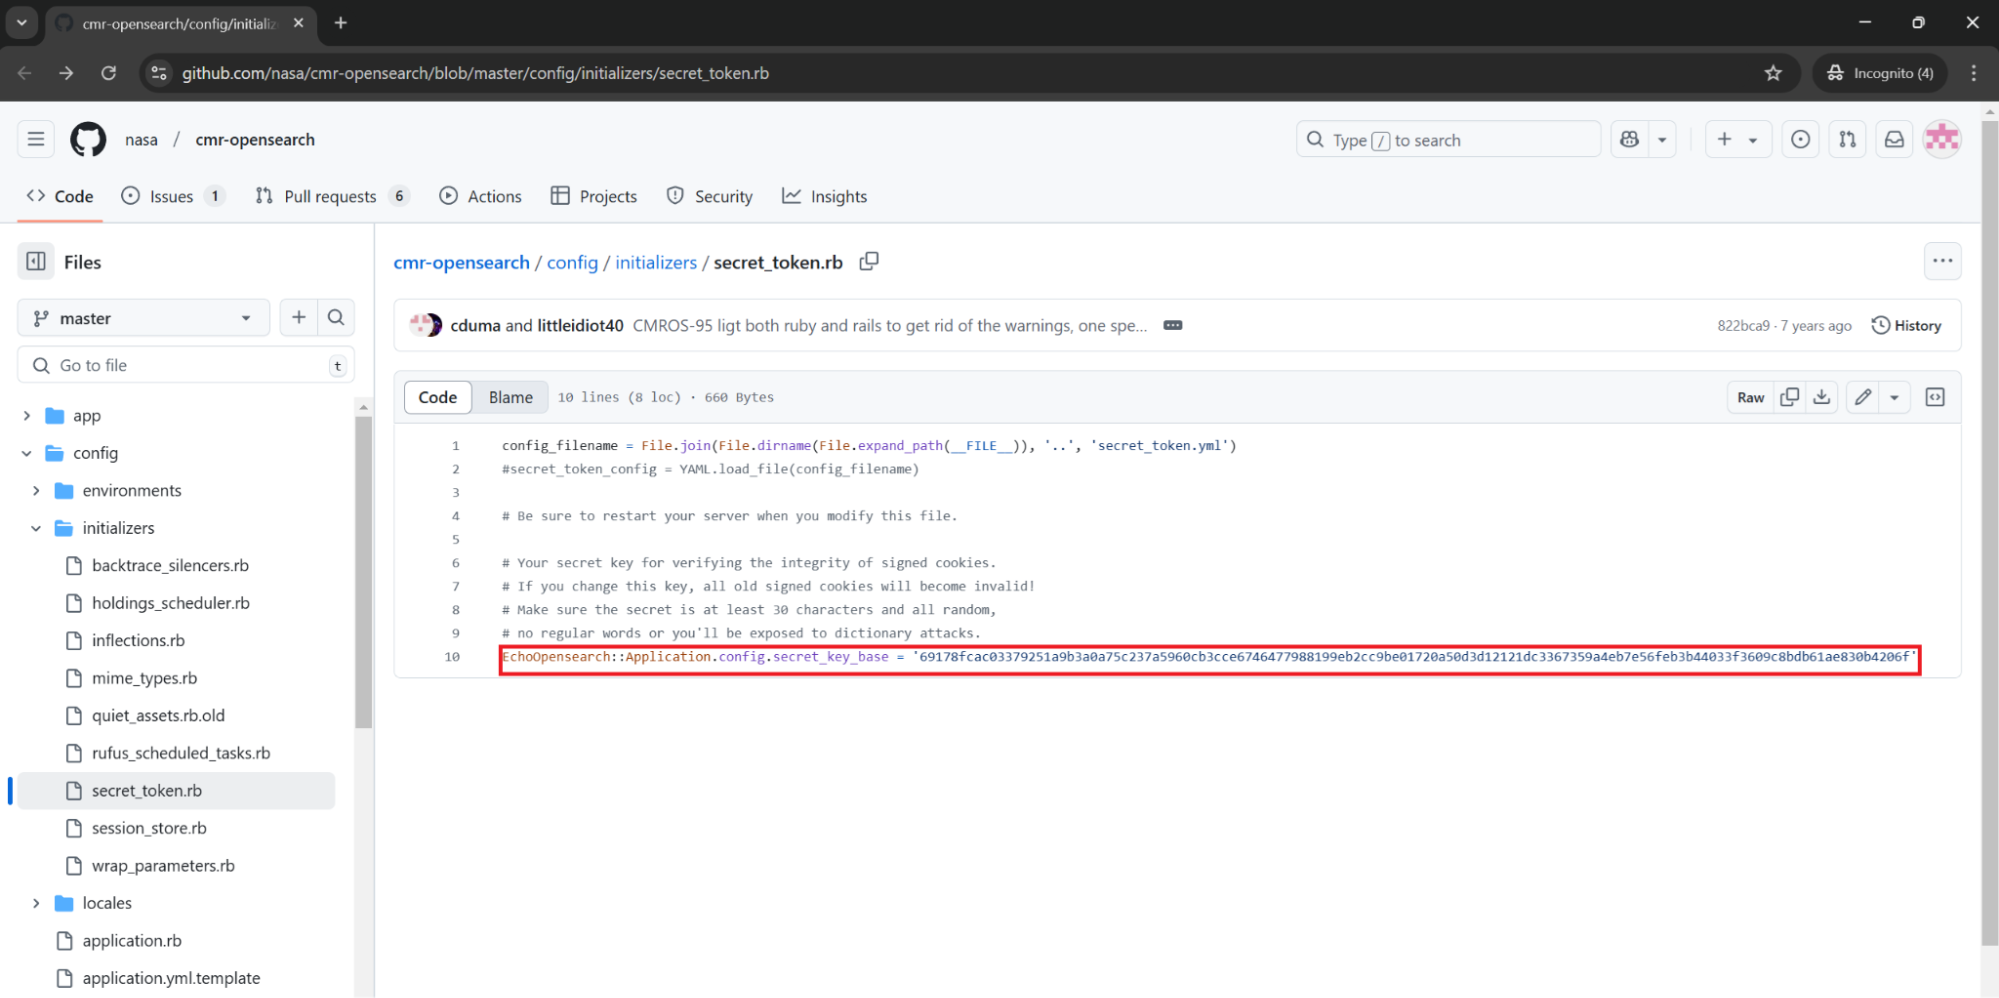
Task: Open commit 822bca9
Action: point(1743,326)
